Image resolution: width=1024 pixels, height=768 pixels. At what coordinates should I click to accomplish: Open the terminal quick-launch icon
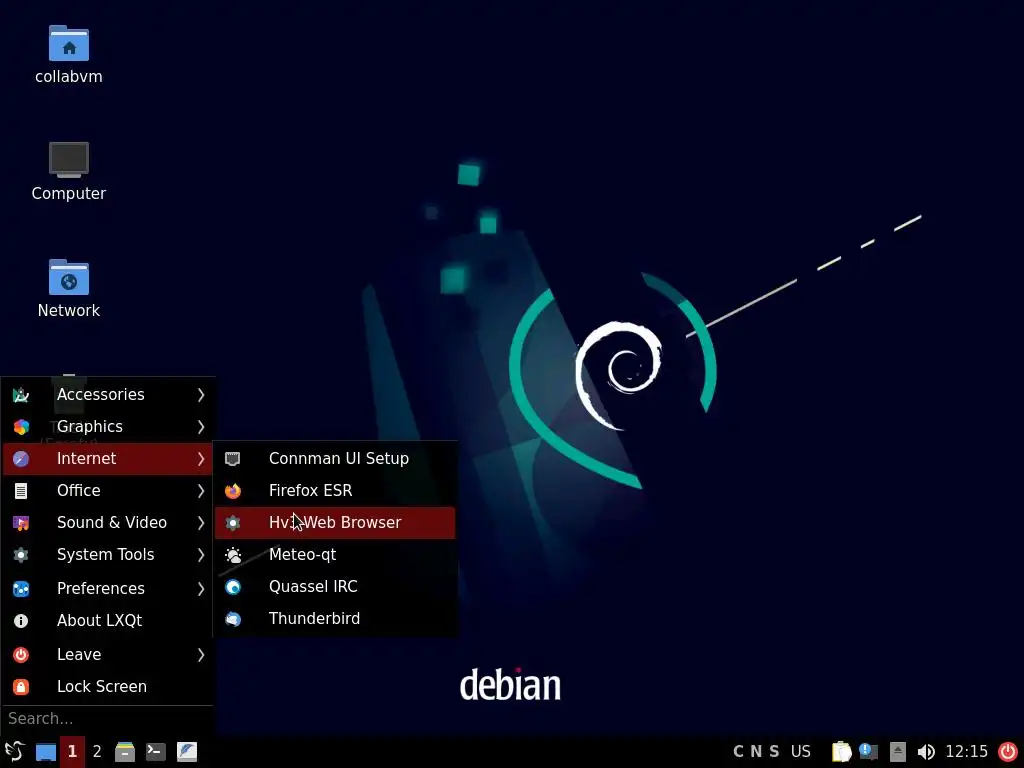tap(155, 752)
